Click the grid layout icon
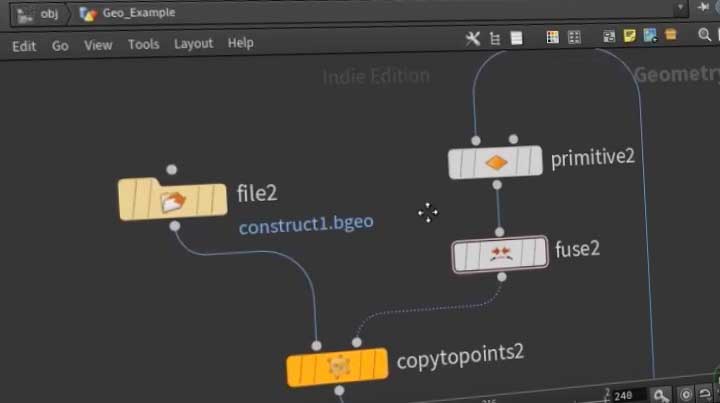This screenshot has height=403, width=720. (574, 38)
